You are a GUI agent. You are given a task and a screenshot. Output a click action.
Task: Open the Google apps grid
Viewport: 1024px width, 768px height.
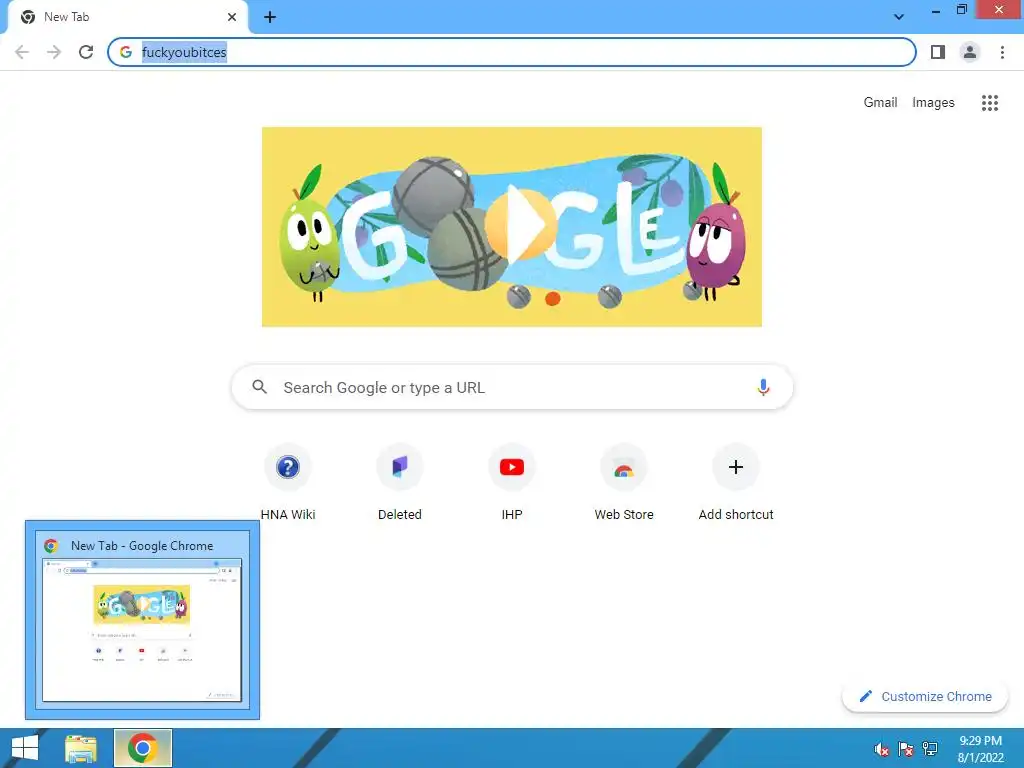point(989,103)
